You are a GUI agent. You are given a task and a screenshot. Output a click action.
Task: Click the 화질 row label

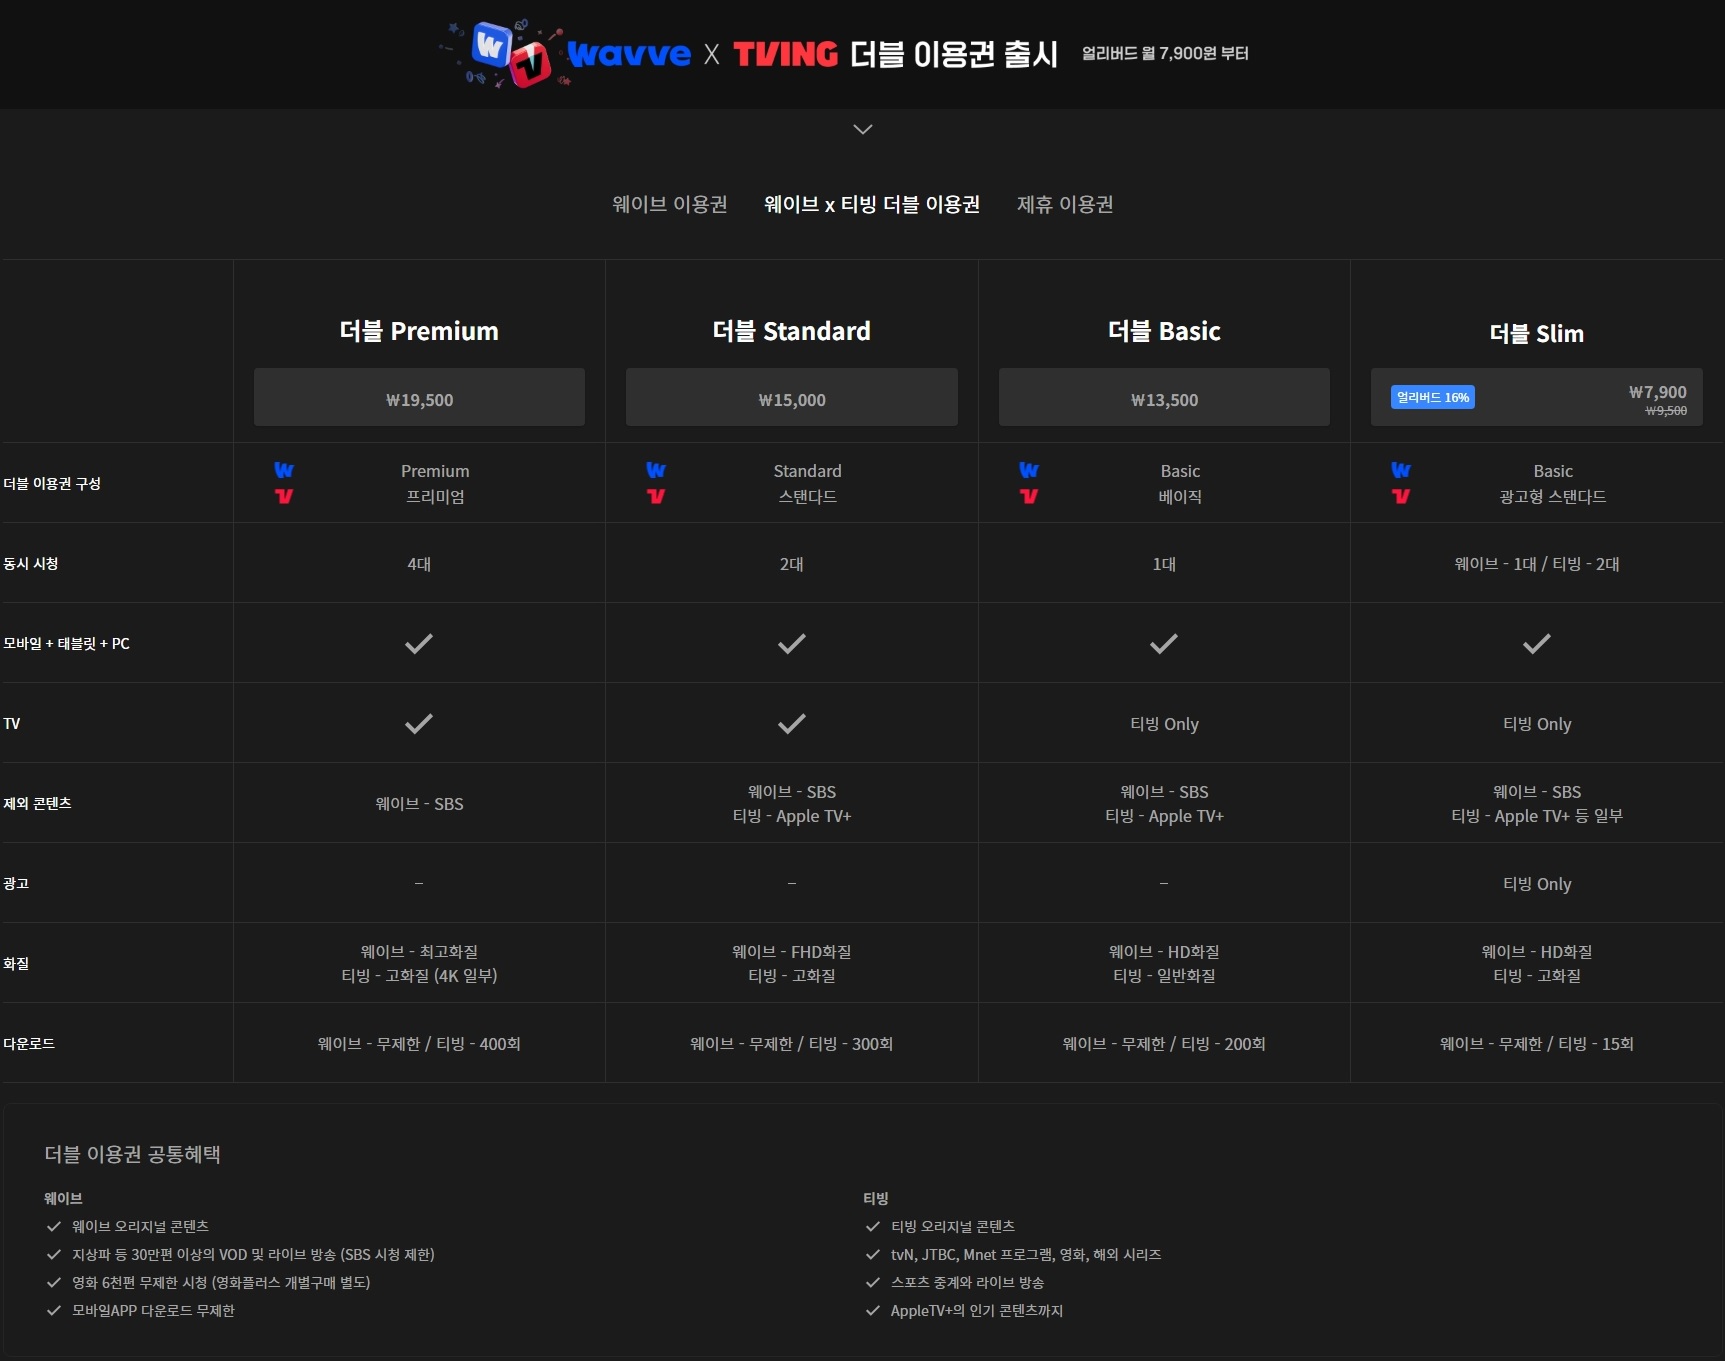pyautogui.click(x=16, y=963)
